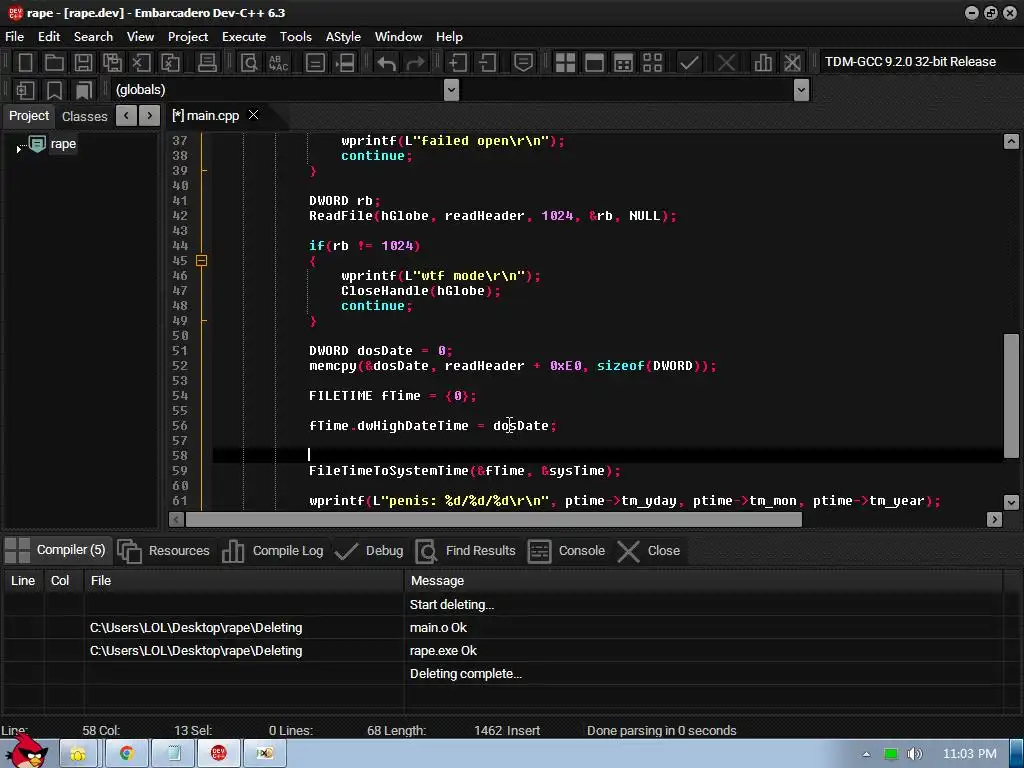Open the Compile Log tab
Viewport: 1024px width, 768px height.
pos(273,551)
